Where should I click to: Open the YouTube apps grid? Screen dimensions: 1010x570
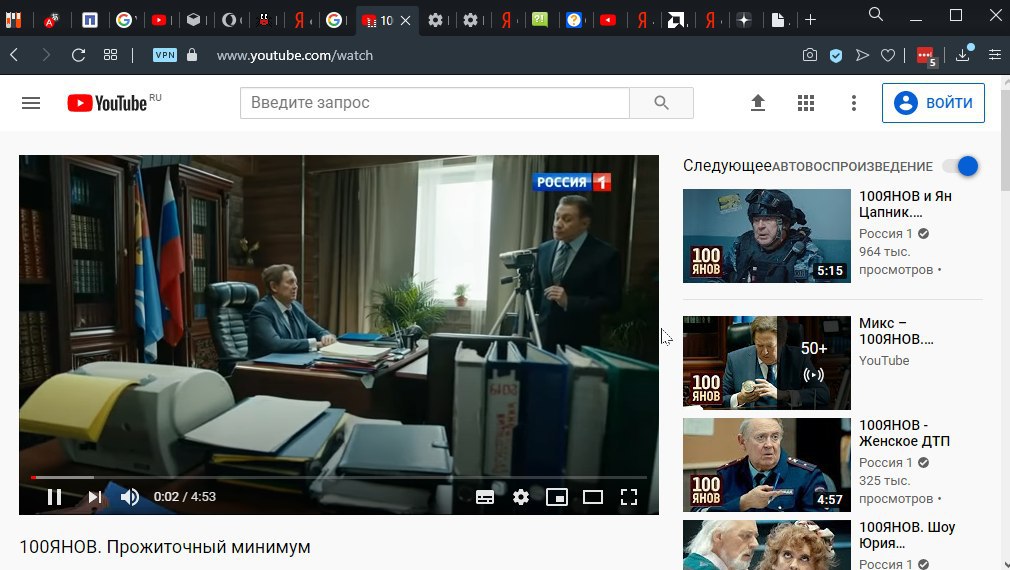(806, 103)
